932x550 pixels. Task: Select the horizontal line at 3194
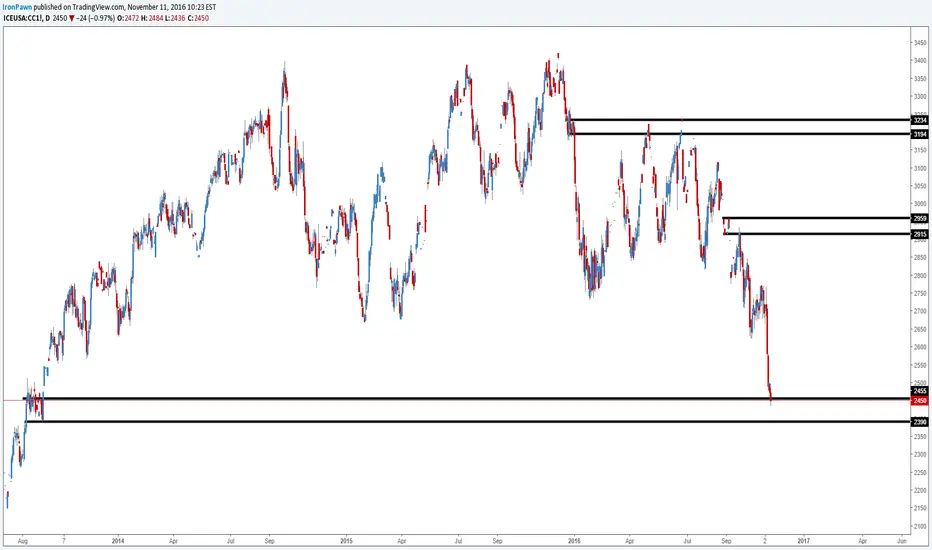740,134
